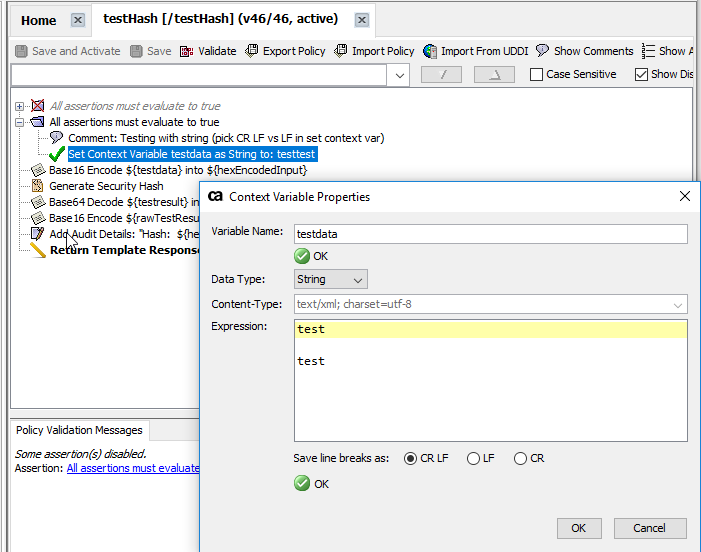Screen dimensions: 701x552
Task: Select LF line break radio button
Action: coord(473,459)
